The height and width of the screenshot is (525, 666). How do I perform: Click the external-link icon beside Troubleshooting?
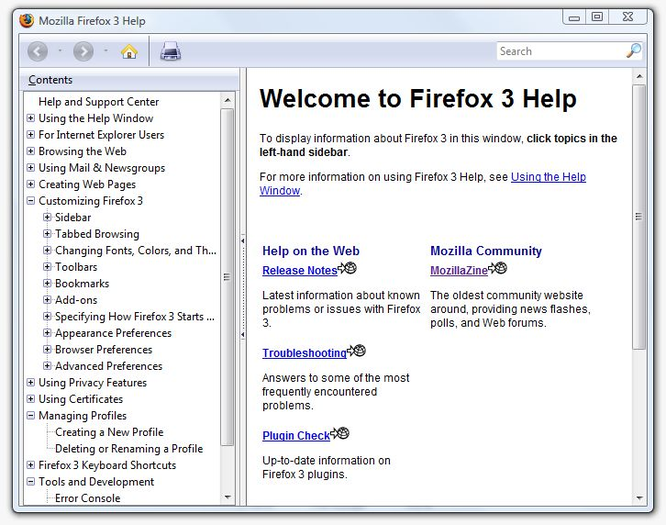click(x=356, y=351)
